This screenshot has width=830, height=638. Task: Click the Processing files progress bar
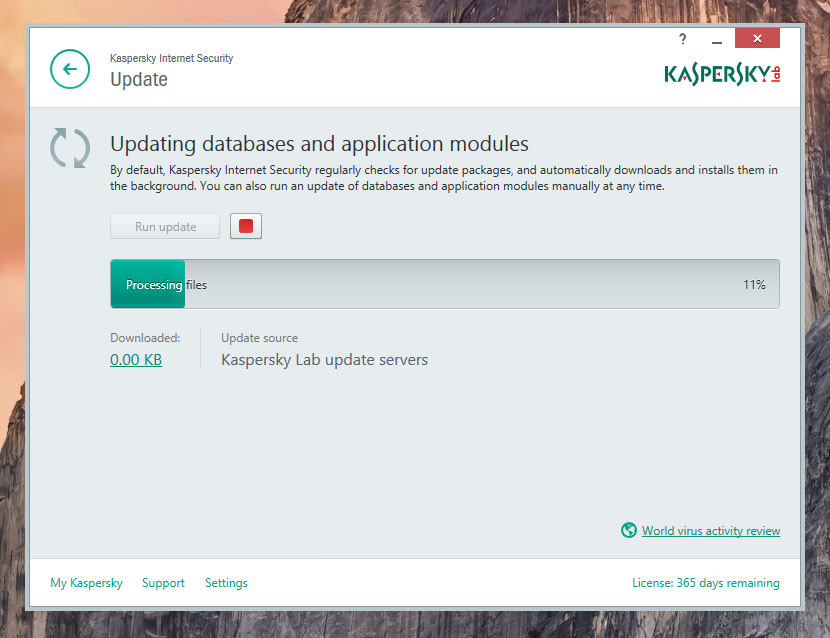[x=445, y=284]
